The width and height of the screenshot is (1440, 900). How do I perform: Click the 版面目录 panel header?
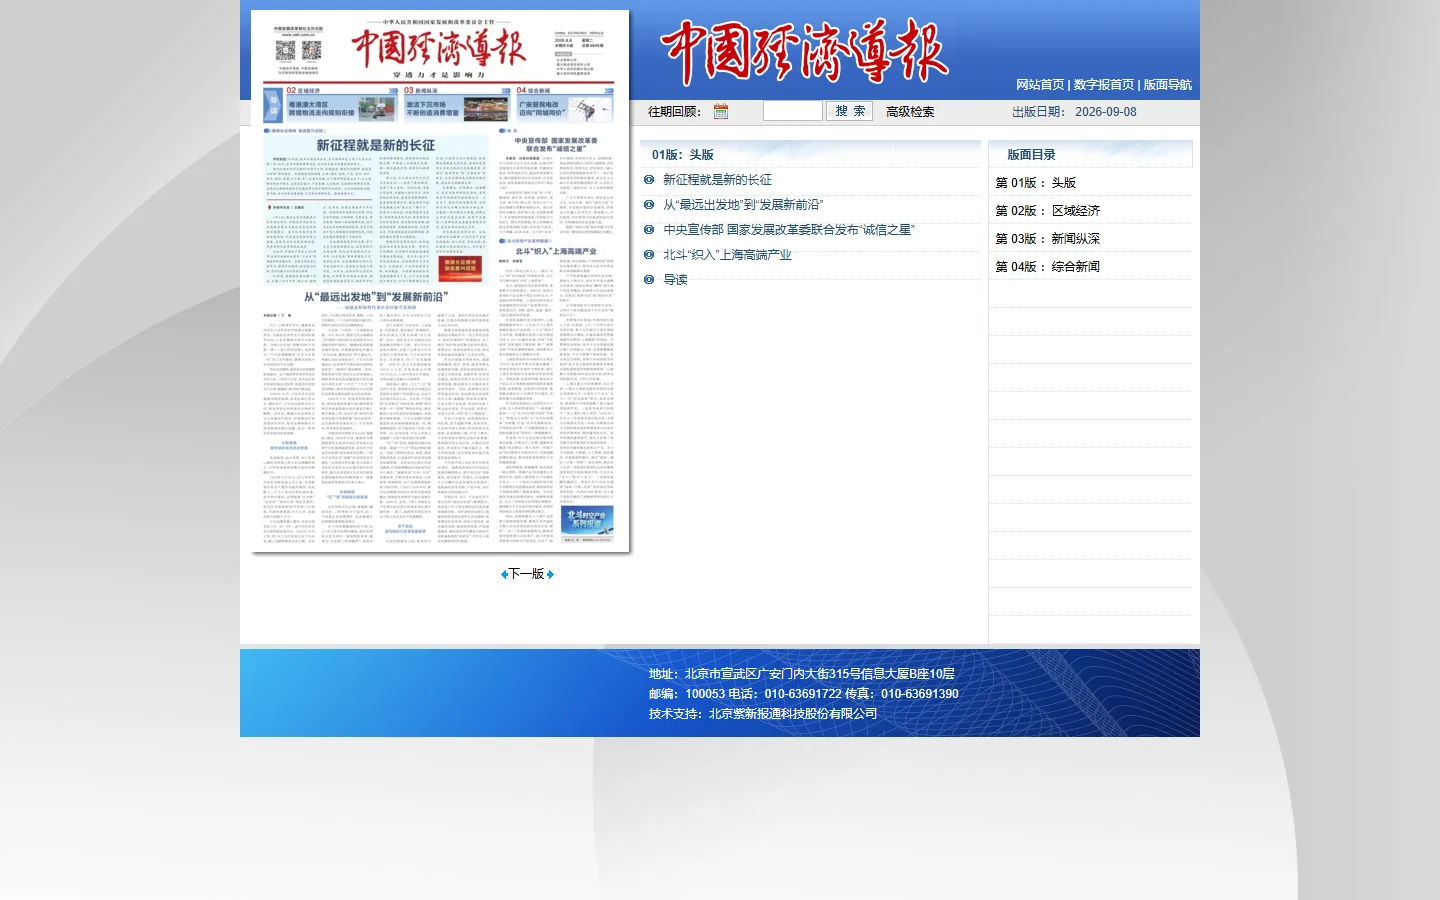click(x=1031, y=155)
